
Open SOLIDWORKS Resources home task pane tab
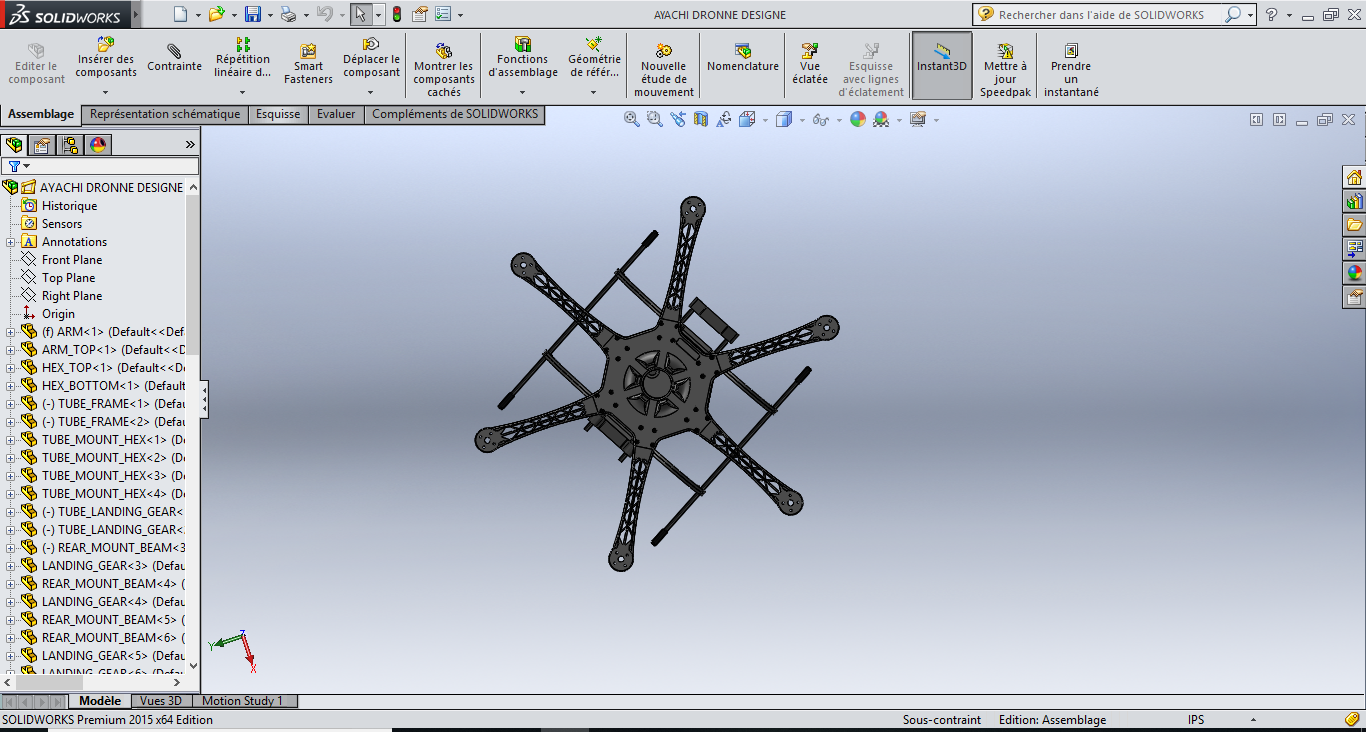tap(1354, 177)
